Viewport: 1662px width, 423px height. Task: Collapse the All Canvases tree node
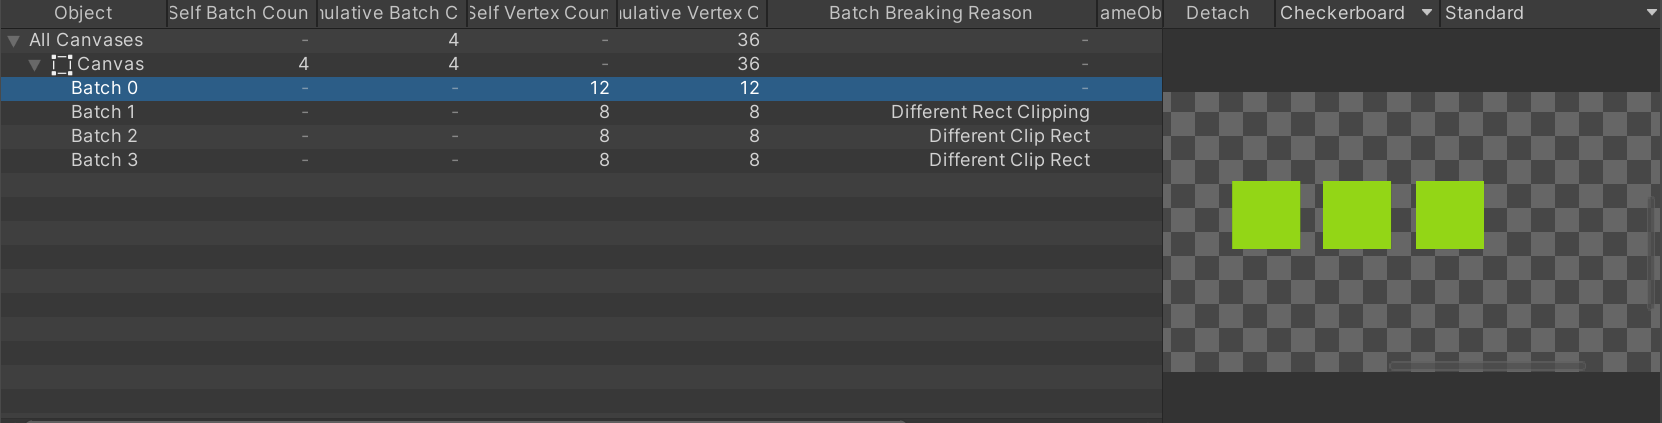(13, 41)
